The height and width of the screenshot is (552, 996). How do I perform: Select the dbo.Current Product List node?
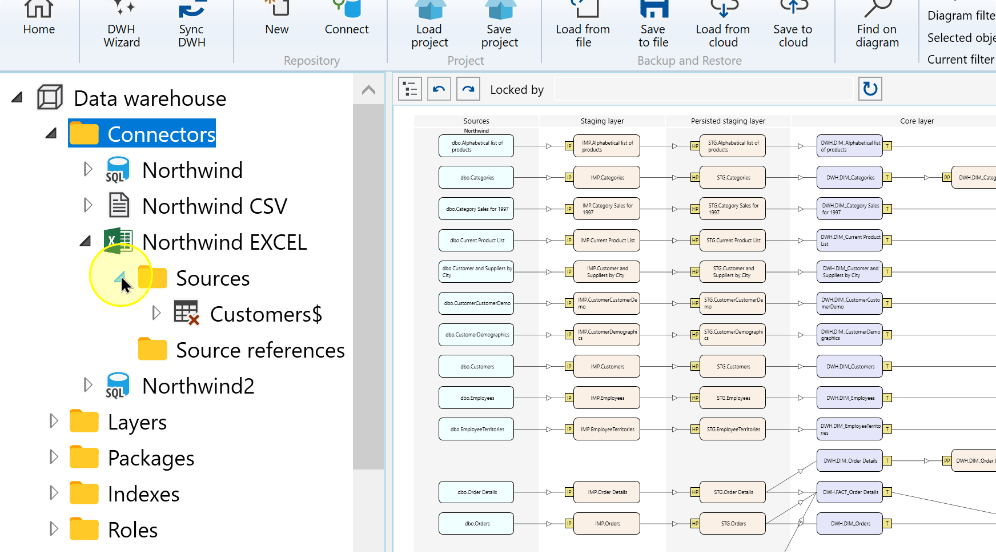tap(476, 240)
